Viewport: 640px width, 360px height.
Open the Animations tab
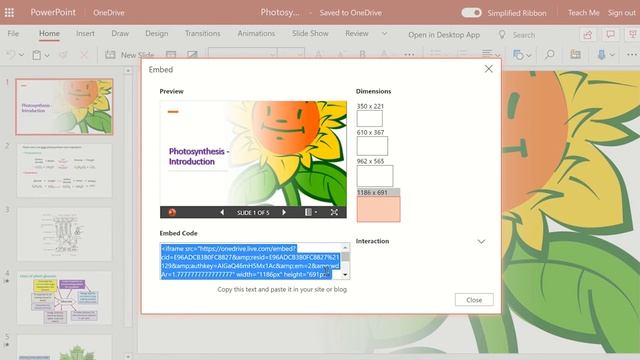pyautogui.click(x=256, y=33)
